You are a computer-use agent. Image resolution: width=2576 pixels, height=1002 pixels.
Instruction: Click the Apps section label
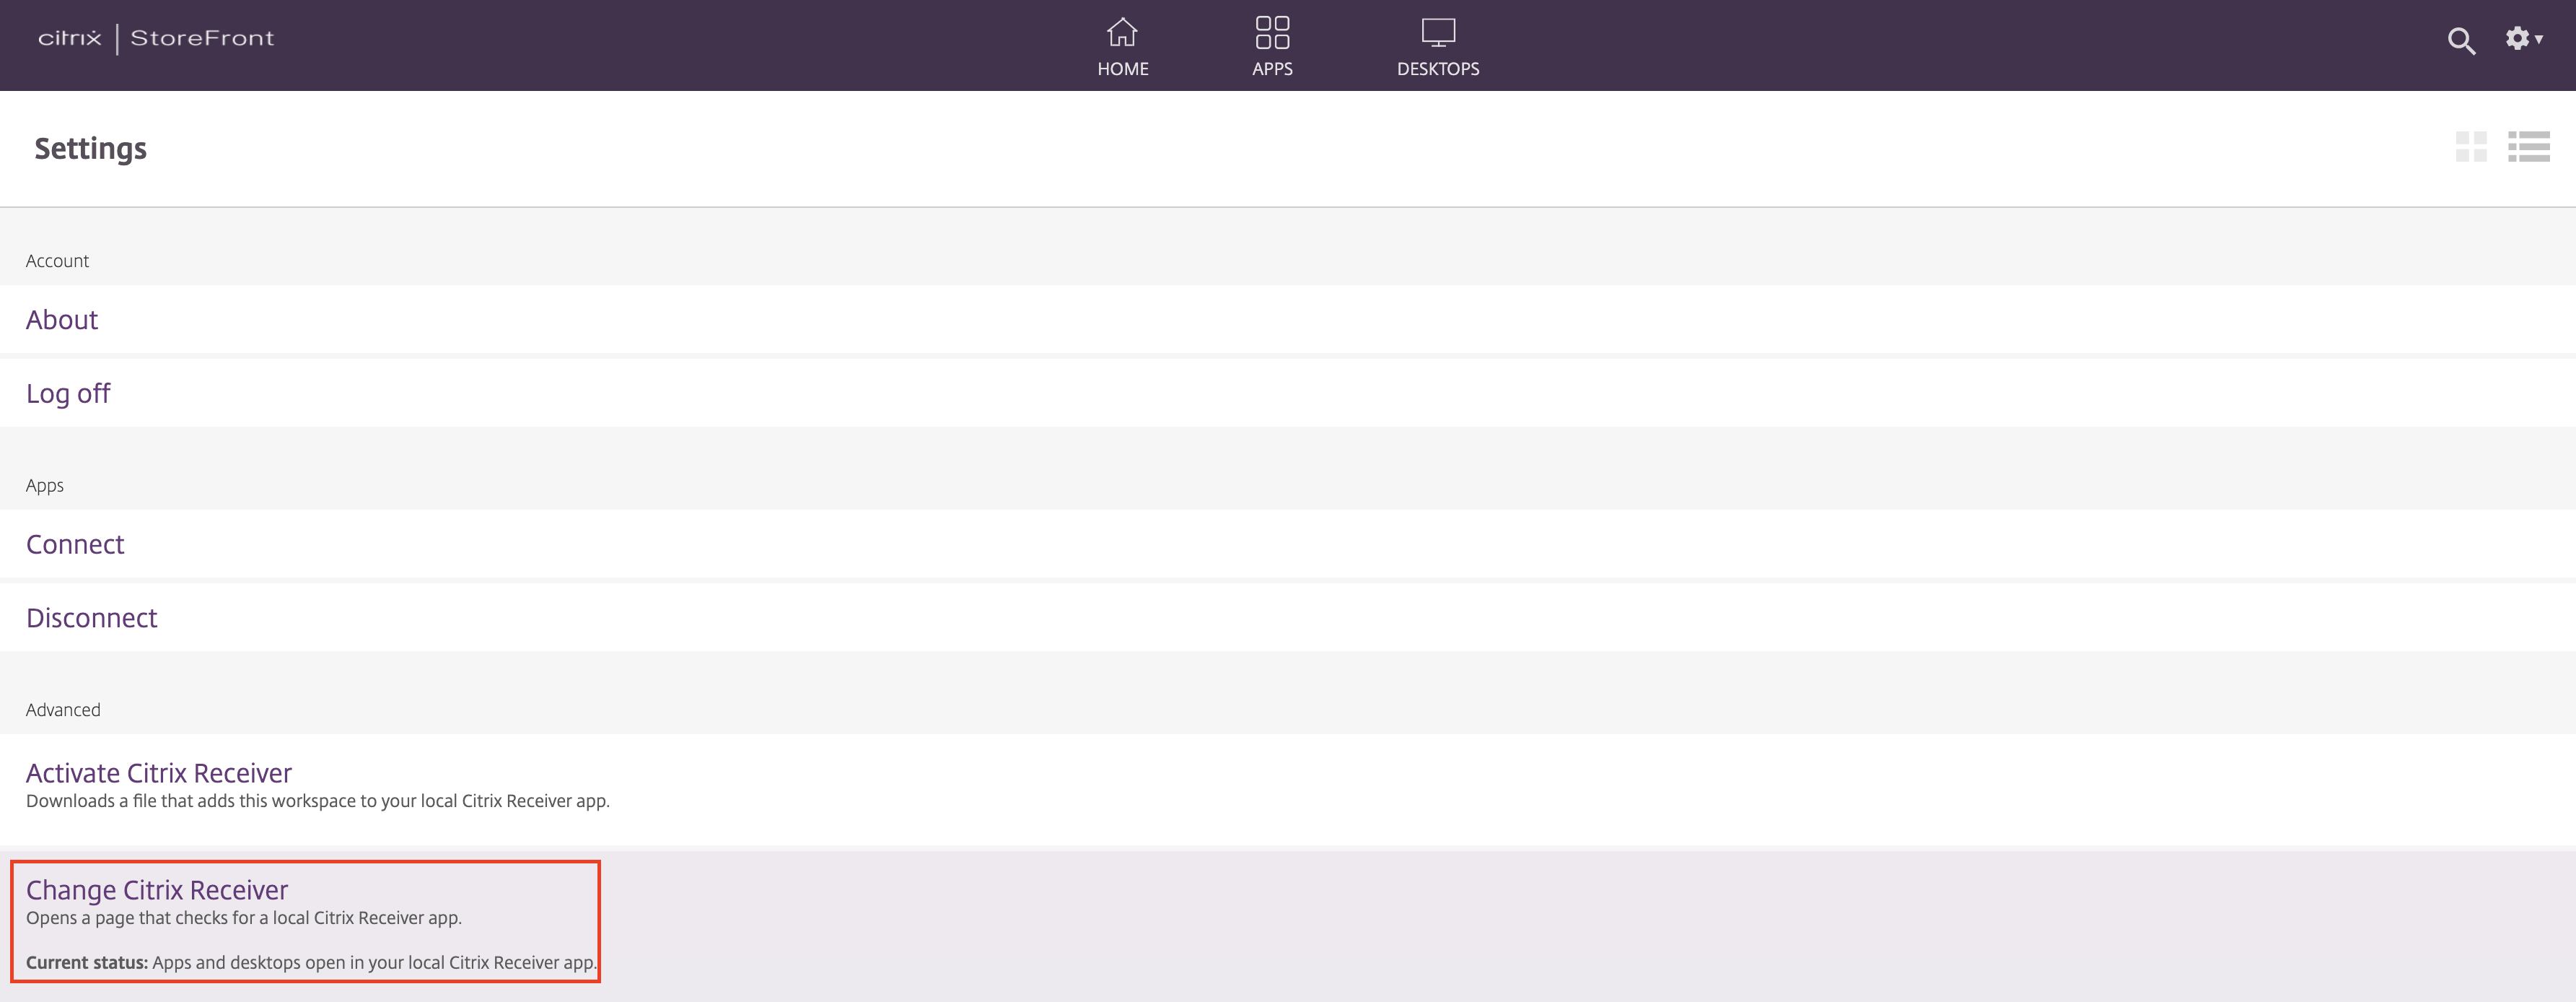coord(45,486)
